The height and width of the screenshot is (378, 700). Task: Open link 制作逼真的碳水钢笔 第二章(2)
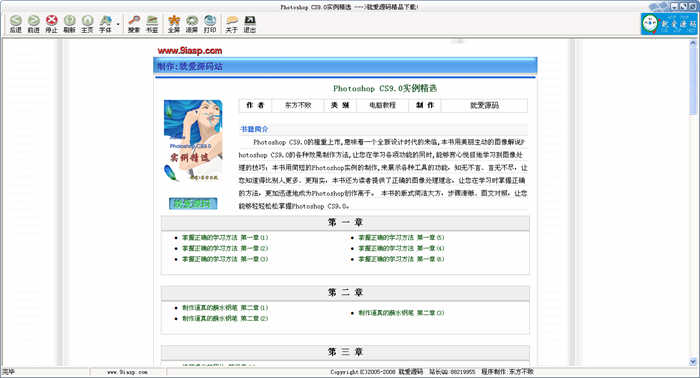point(225,318)
